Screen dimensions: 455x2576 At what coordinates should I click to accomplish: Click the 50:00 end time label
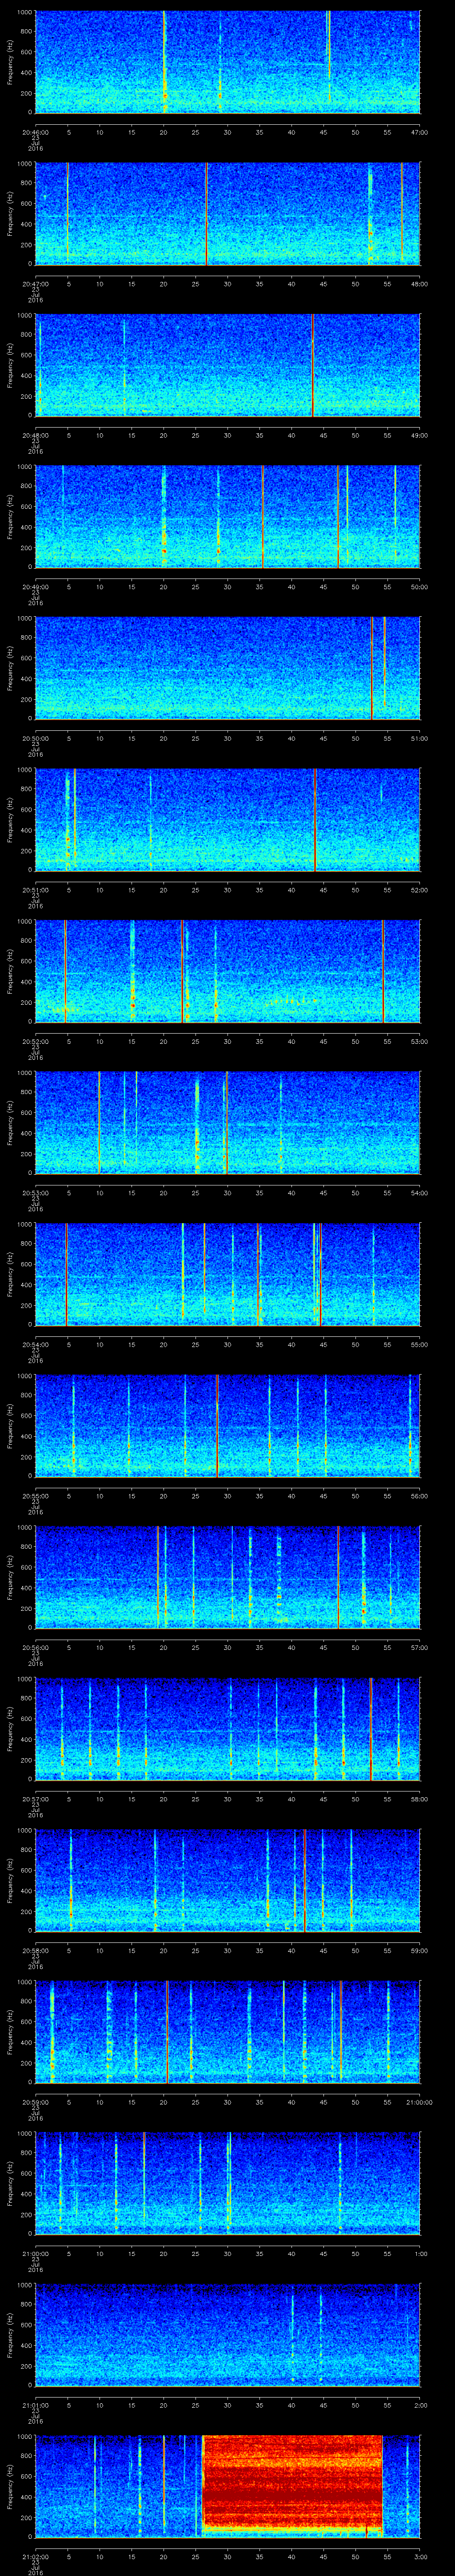click(x=420, y=587)
